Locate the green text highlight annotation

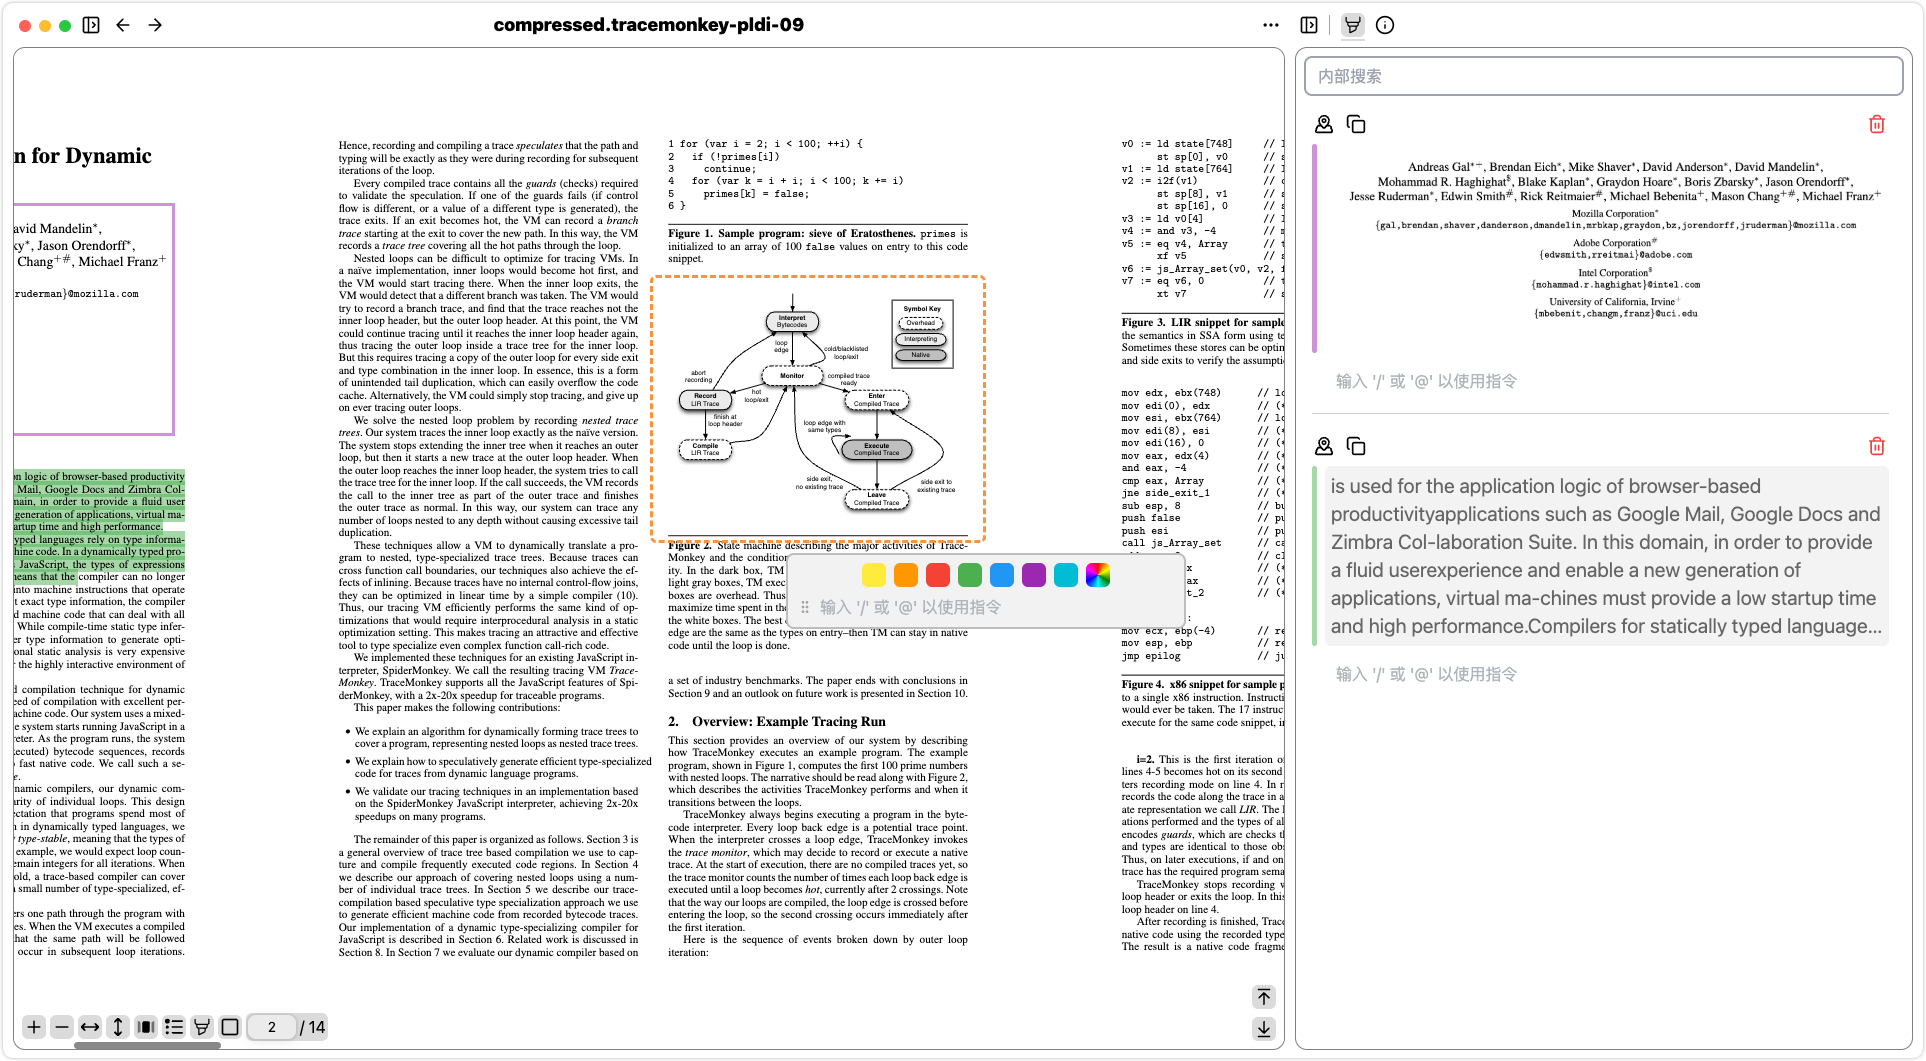[x=1324, y=446]
